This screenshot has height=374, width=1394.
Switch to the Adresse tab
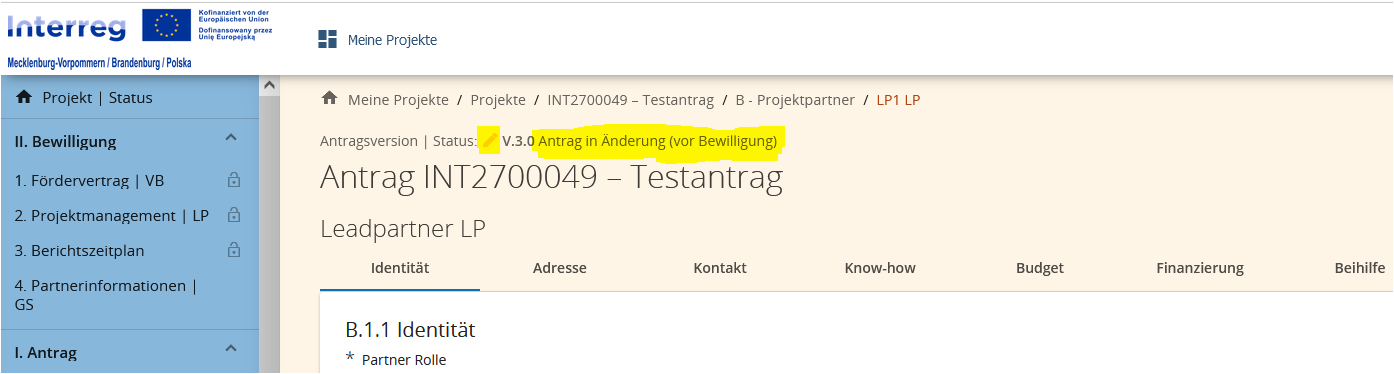(560, 268)
